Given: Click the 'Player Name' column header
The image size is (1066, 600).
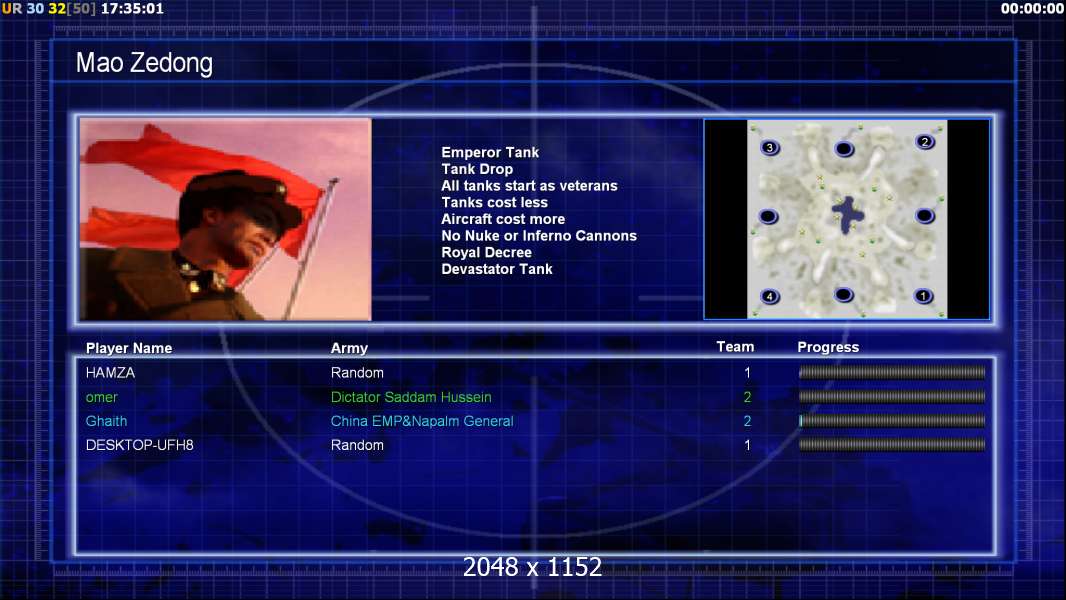Looking at the screenshot, I should [129, 348].
